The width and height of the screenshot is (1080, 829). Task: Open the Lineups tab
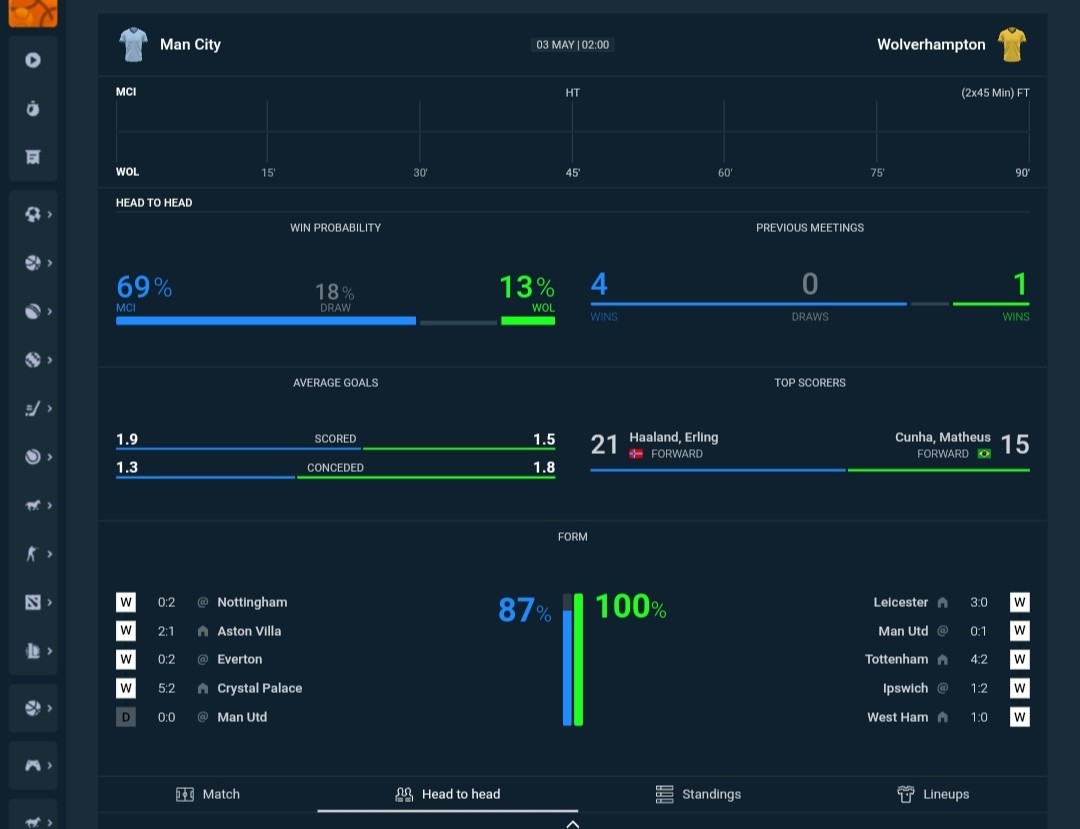pos(933,794)
